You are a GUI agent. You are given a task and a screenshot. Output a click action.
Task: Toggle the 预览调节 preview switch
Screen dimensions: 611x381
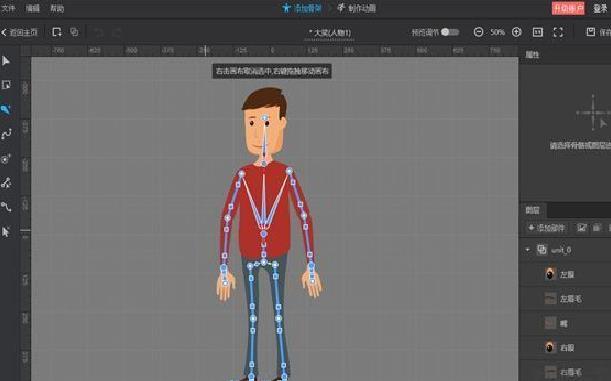450,32
